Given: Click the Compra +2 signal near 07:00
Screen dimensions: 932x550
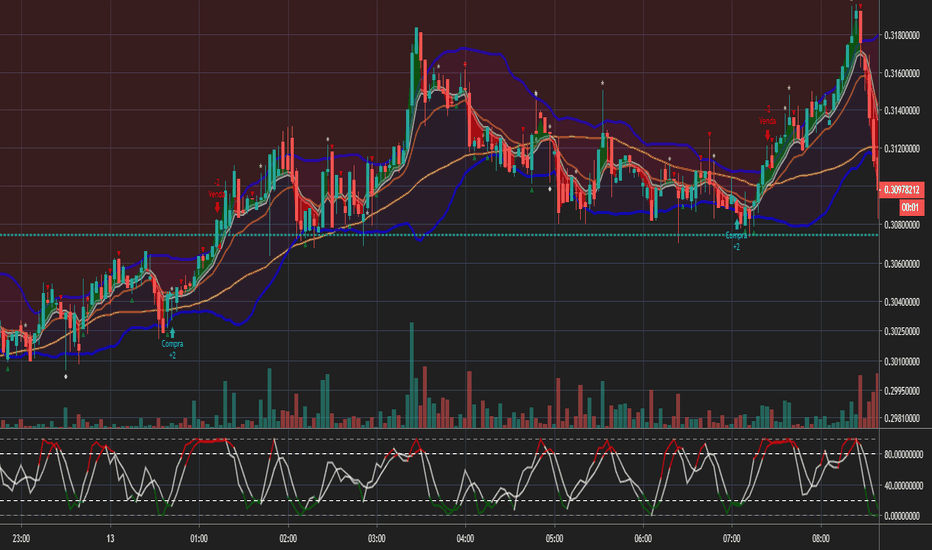Looking at the screenshot, I should [x=736, y=236].
